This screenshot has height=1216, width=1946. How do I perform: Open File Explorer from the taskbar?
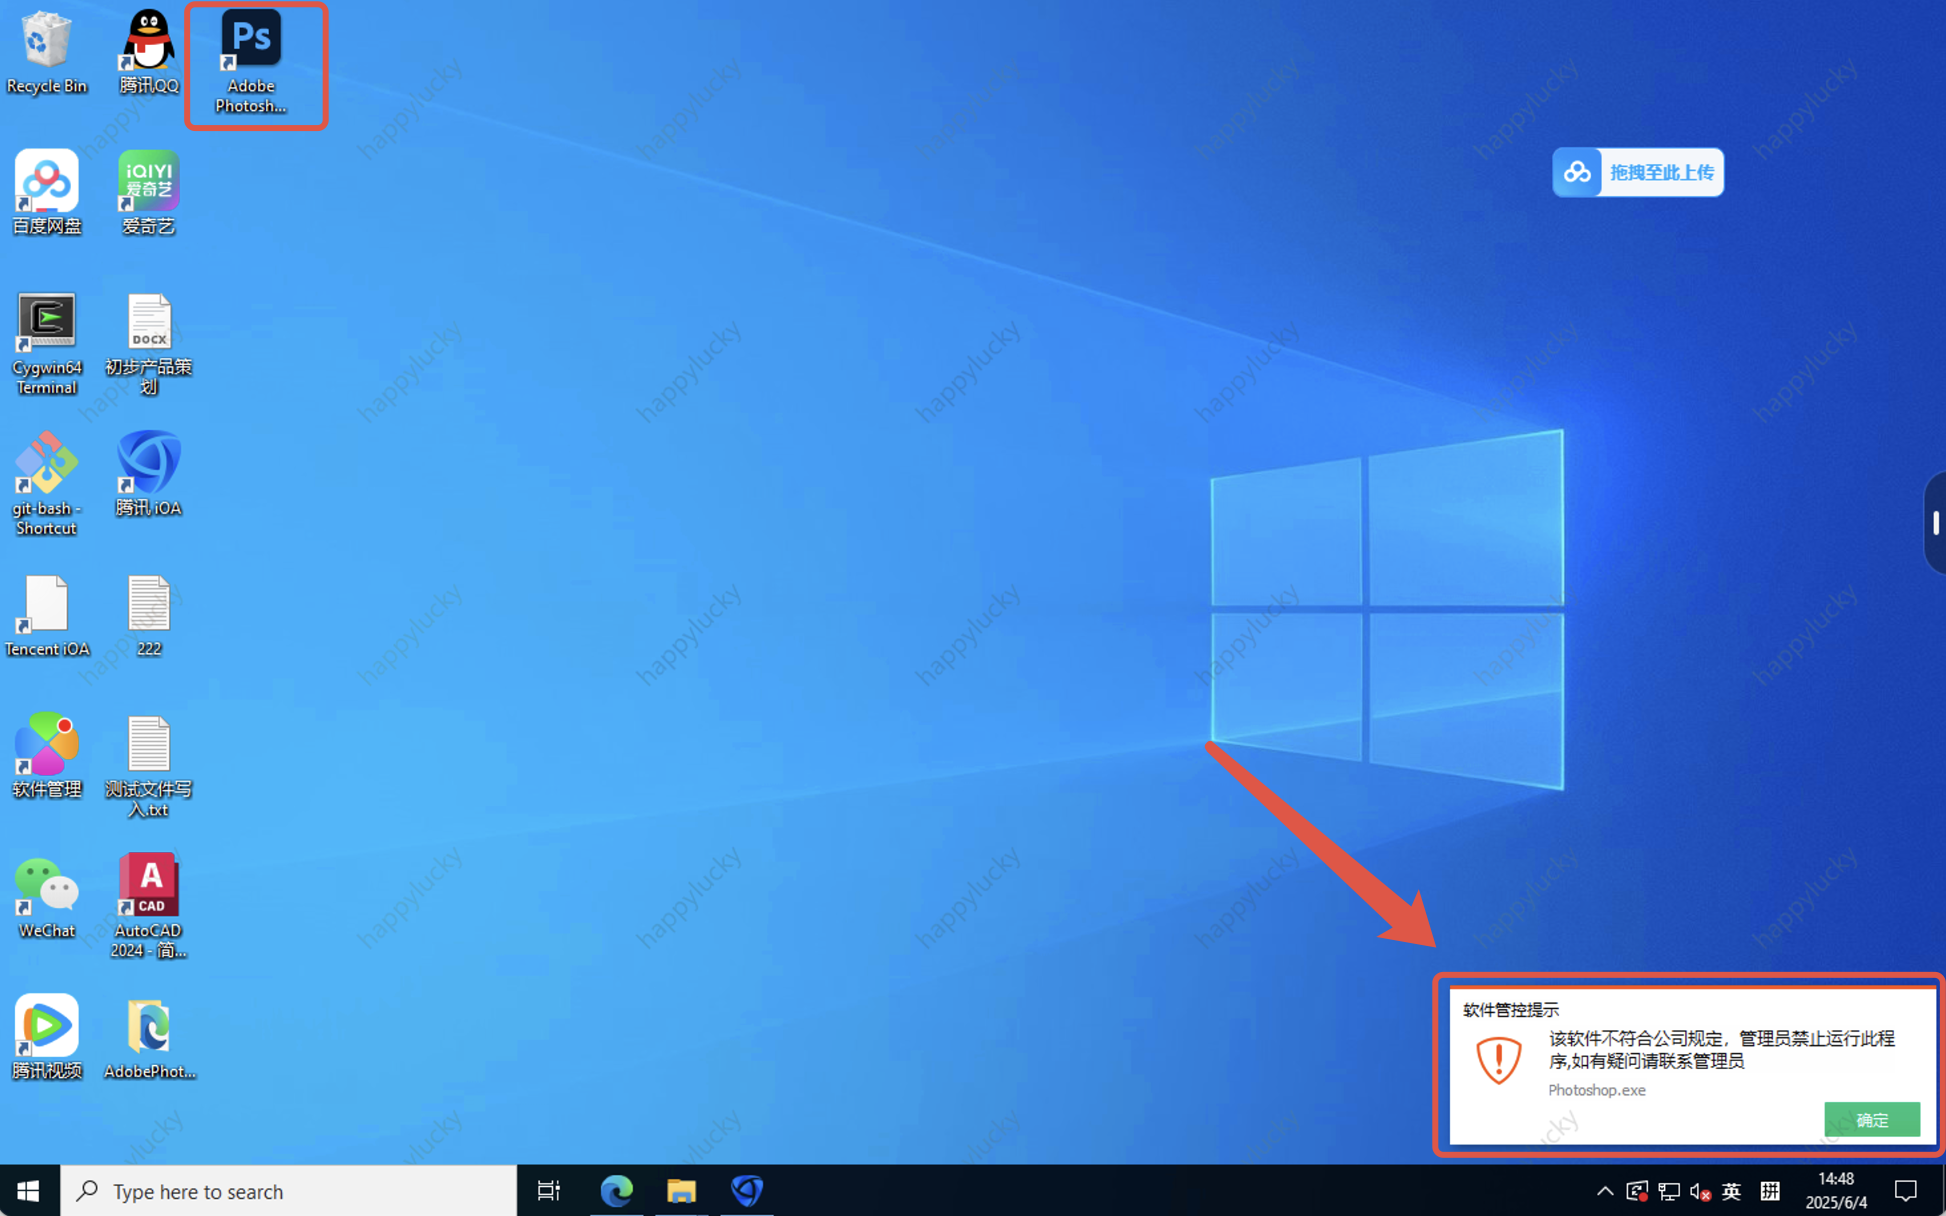(681, 1191)
